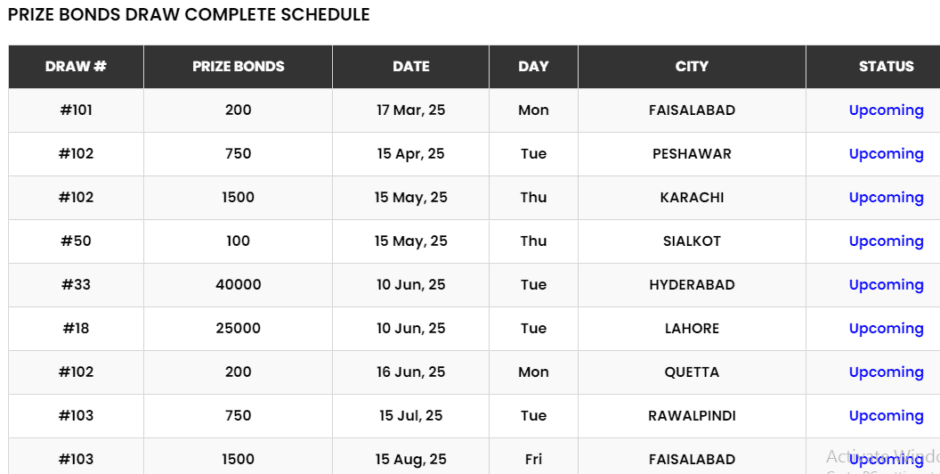Click the STATUS column header

[x=885, y=67]
